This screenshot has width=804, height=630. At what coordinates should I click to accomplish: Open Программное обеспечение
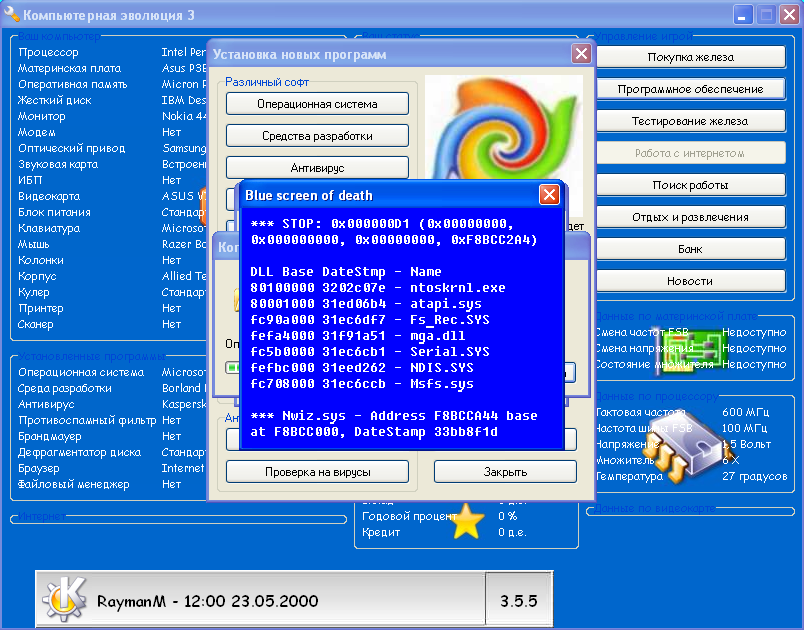(x=690, y=89)
